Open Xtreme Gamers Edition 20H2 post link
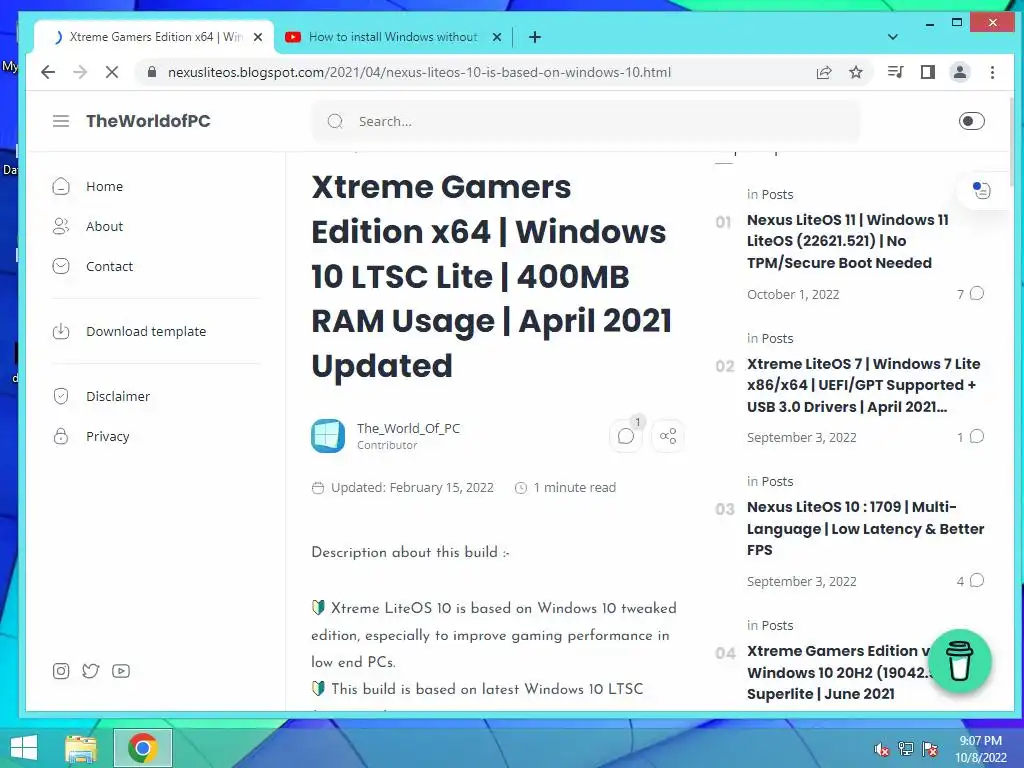Viewport: 1024px width, 768px height. click(x=840, y=672)
